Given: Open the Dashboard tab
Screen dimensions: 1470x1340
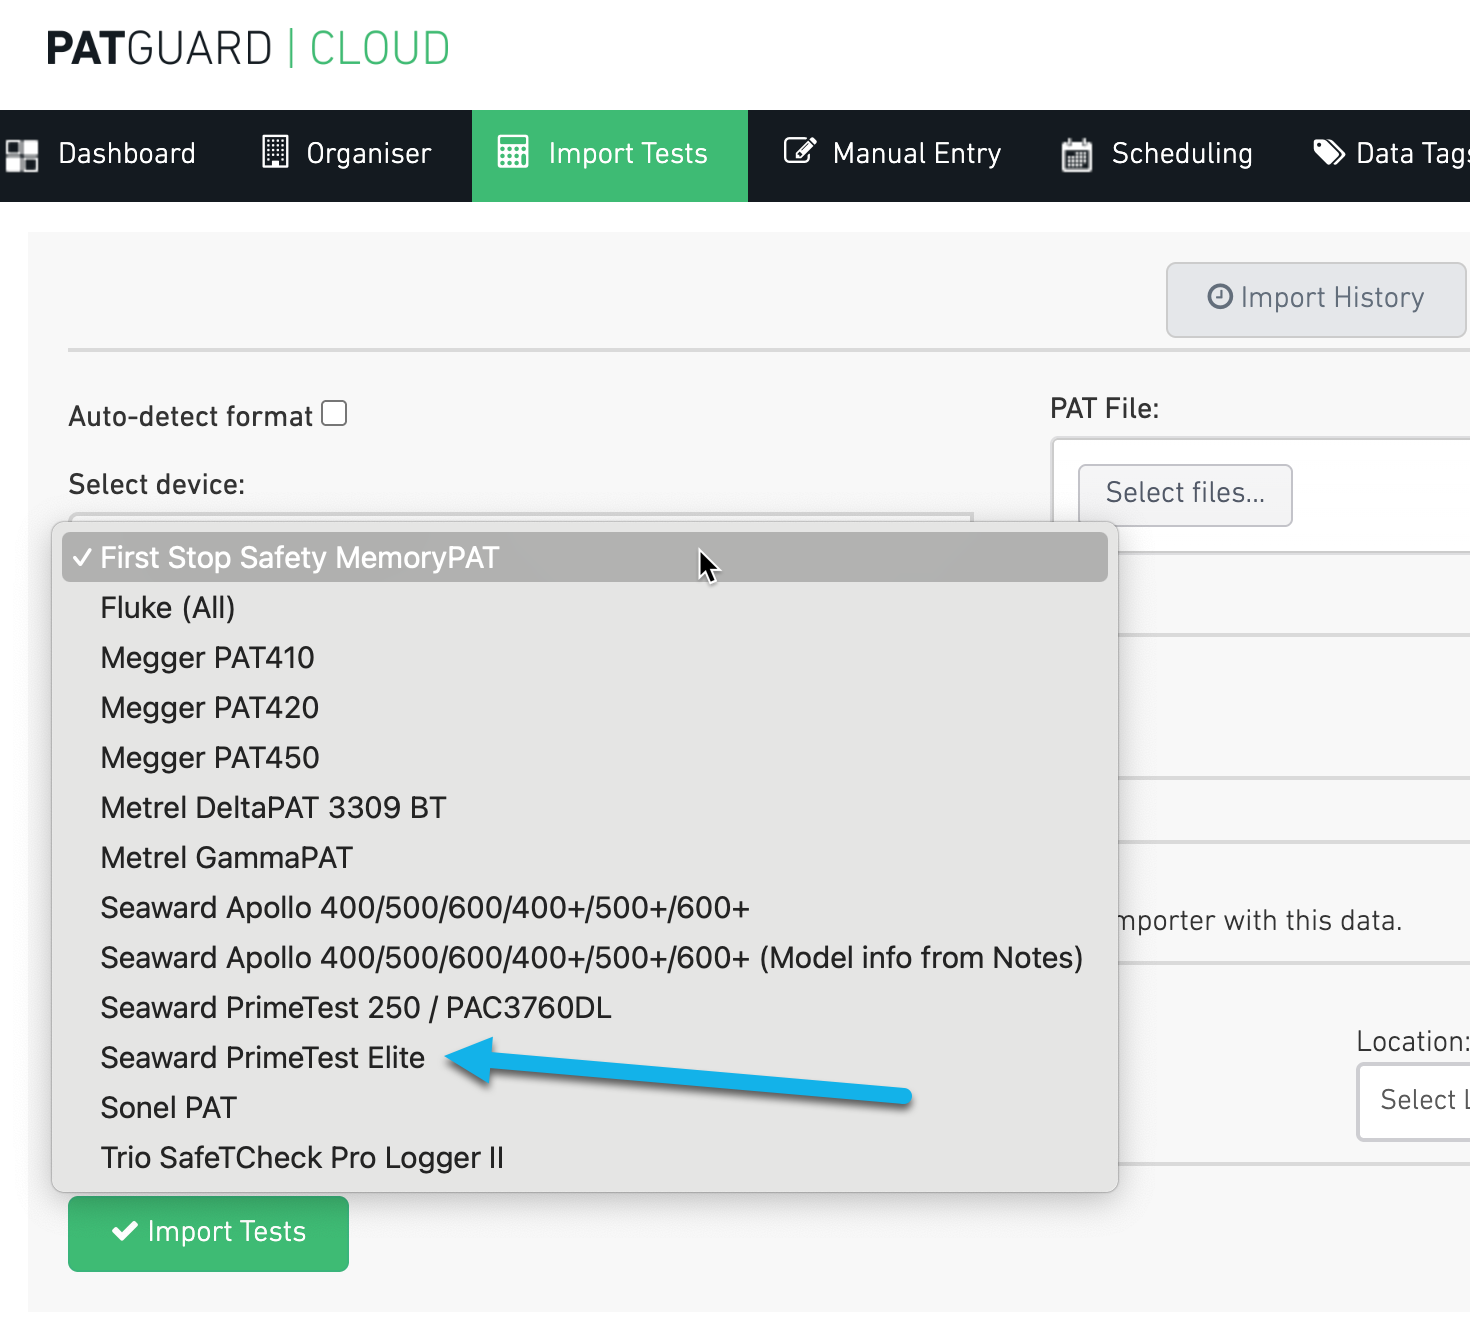Looking at the screenshot, I should (101, 155).
